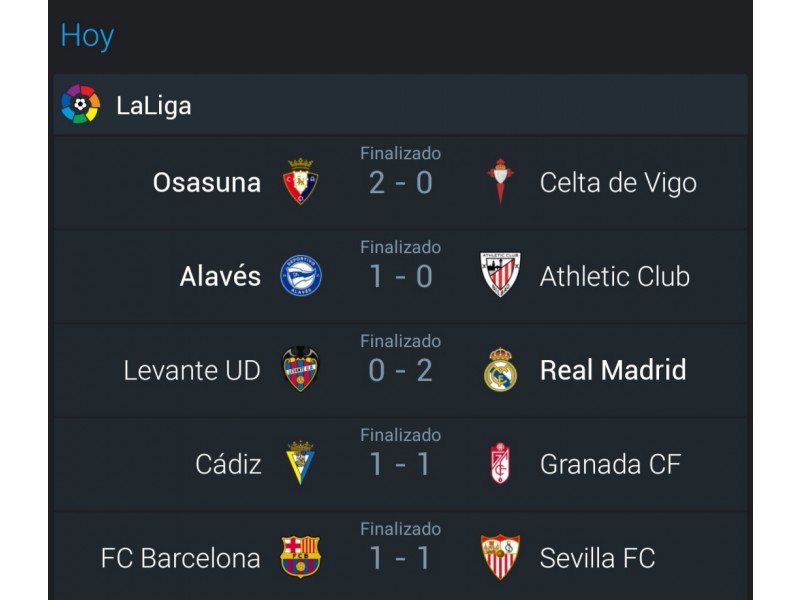Open the Alavés 1 - 0 match score
Image resolution: width=800 pixels, height=600 pixels.
coord(401,277)
